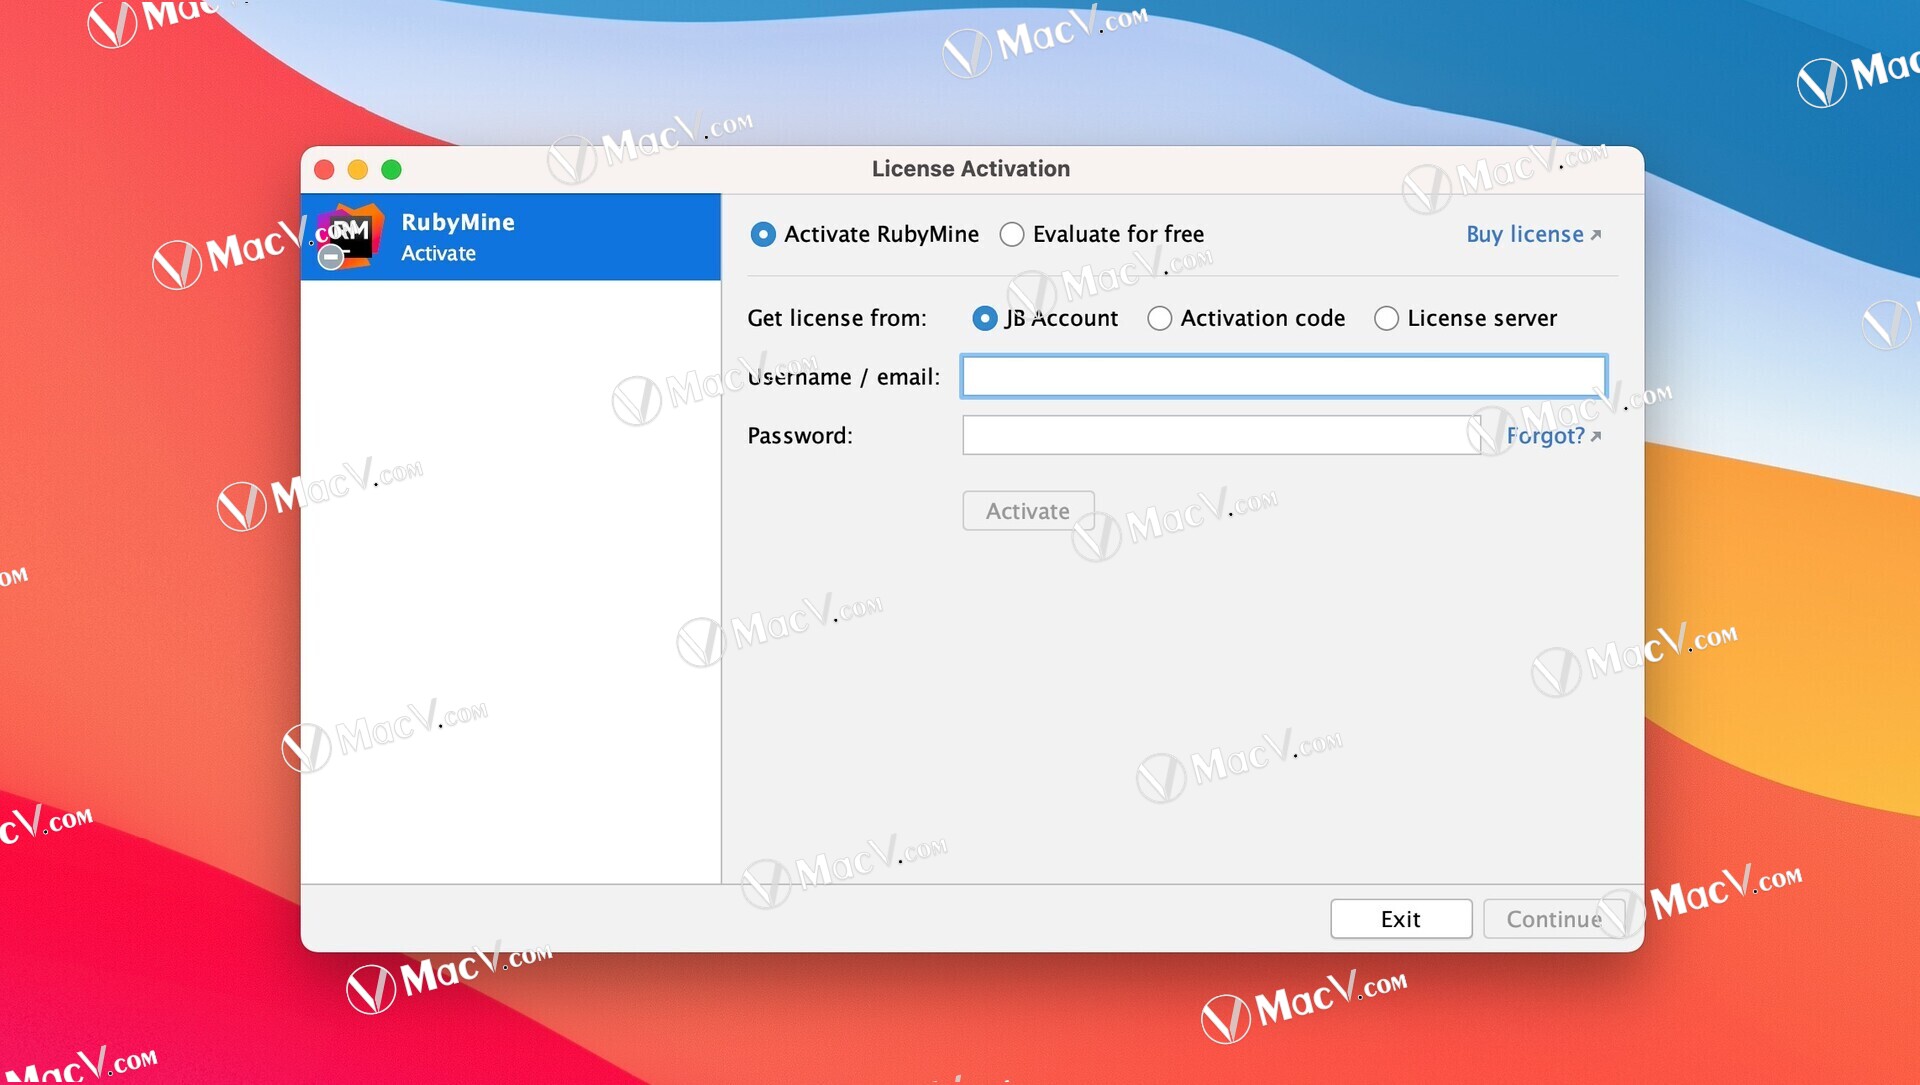Toggle Evaluate for free option
This screenshot has width=1920, height=1085.
pos(1013,233)
